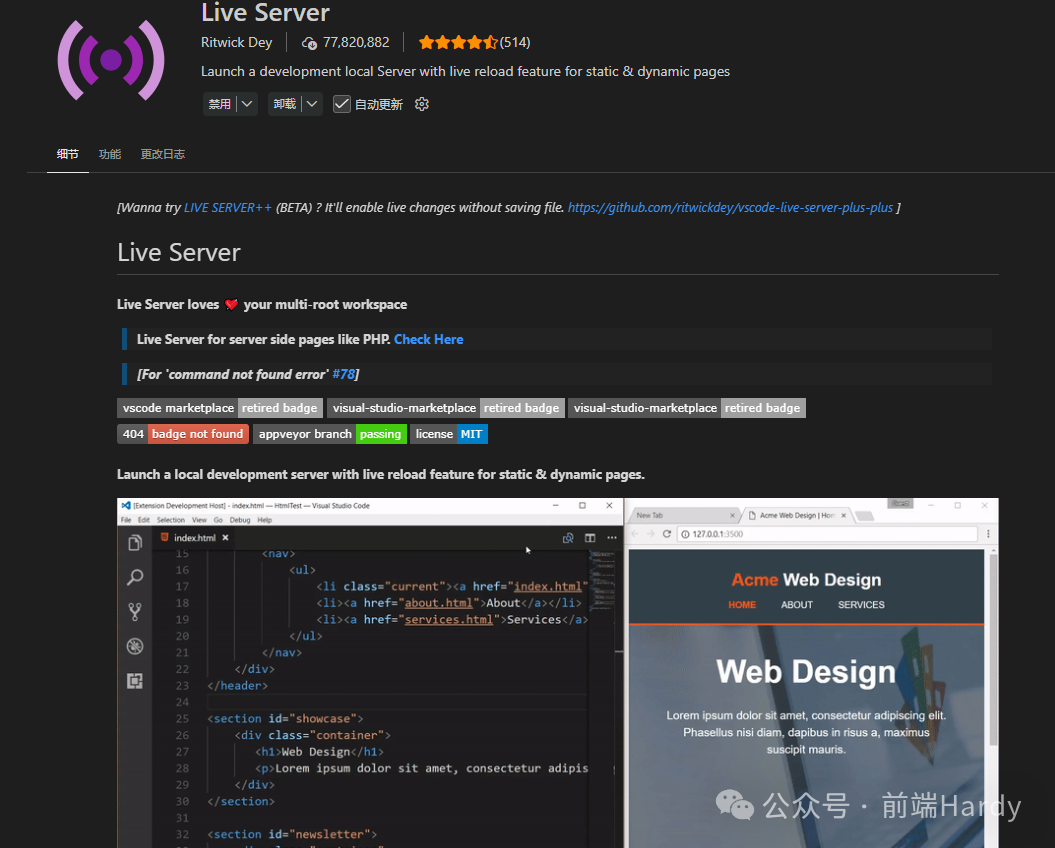Screen dimensions: 1055x848
Task: Click HOME in Acme Web Design nav
Action: [742, 605]
